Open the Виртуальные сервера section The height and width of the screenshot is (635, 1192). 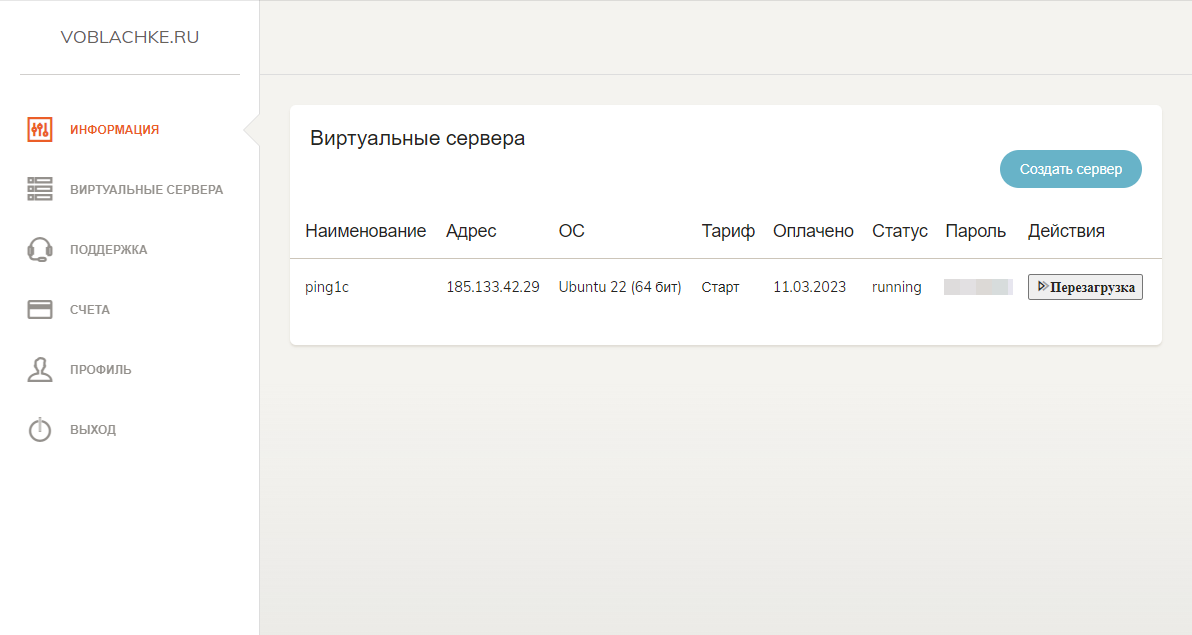pos(146,189)
